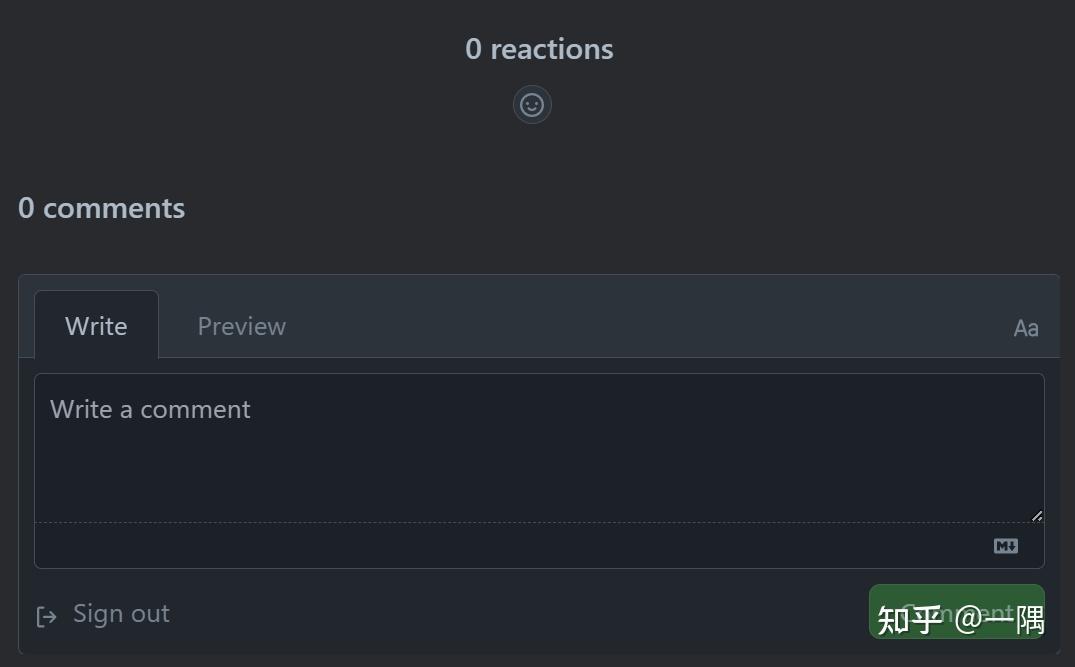
Task: Click the Markdown supported icon
Action: [x=1006, y=546]
